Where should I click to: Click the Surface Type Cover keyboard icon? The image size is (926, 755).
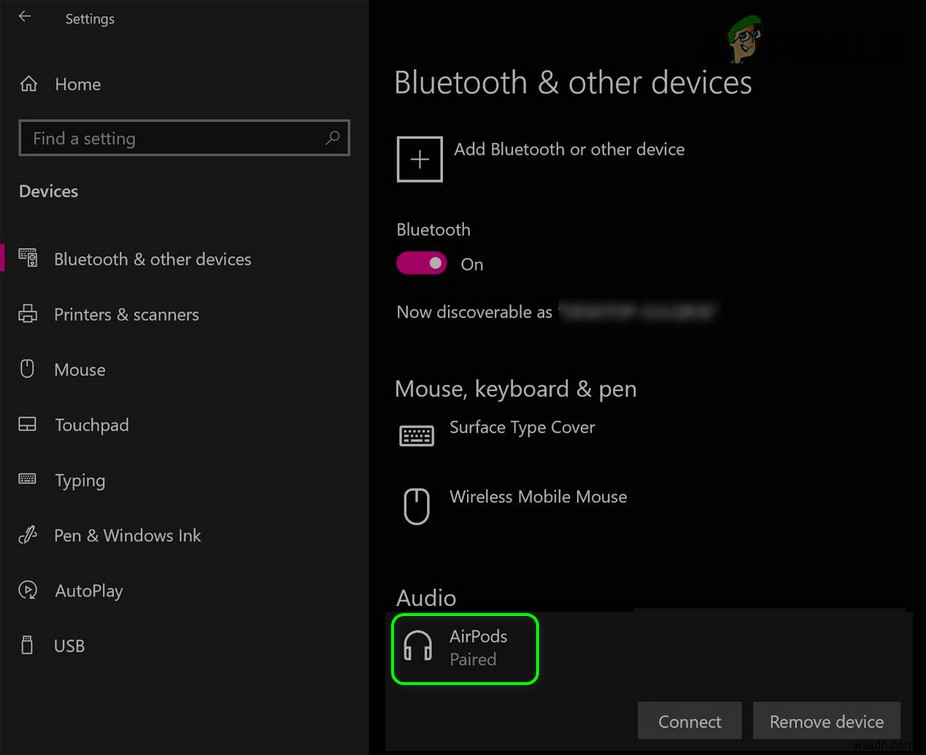[x=417, y=436]
